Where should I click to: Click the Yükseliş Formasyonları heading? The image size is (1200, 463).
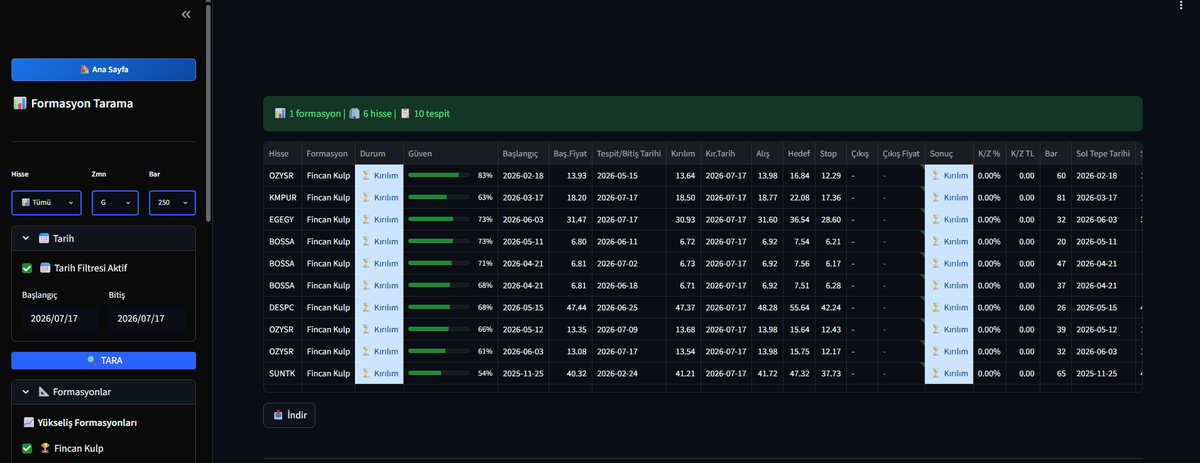(79, 423)
